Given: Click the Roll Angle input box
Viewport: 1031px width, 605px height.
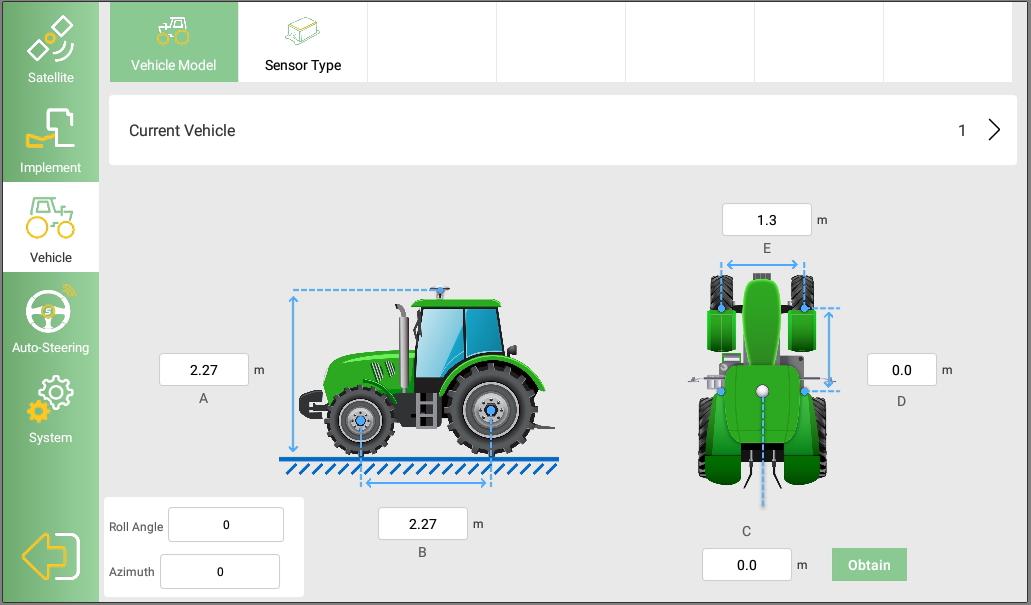Looking at the screenshot, I should tap(226, 525).
